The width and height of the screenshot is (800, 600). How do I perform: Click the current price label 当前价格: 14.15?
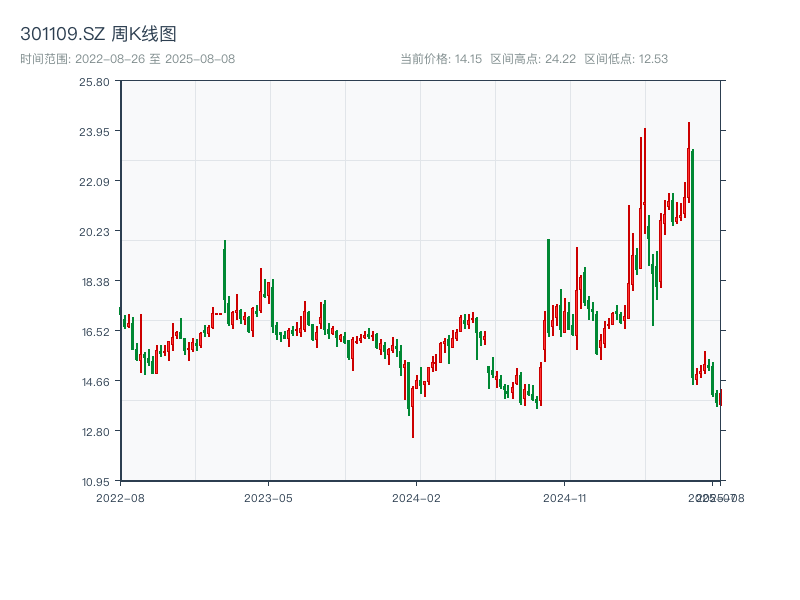point(441,59)
